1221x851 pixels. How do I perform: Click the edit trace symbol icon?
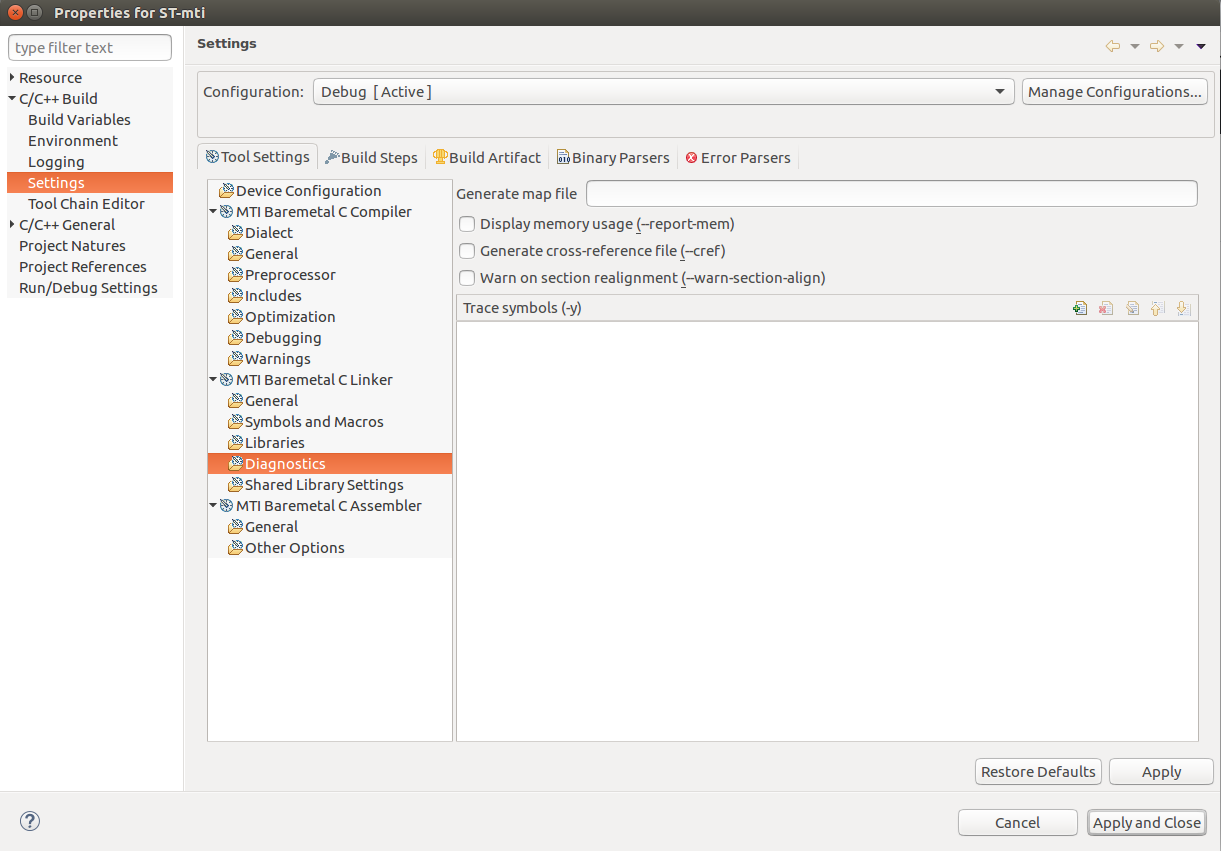click(x=1132, y=309)
